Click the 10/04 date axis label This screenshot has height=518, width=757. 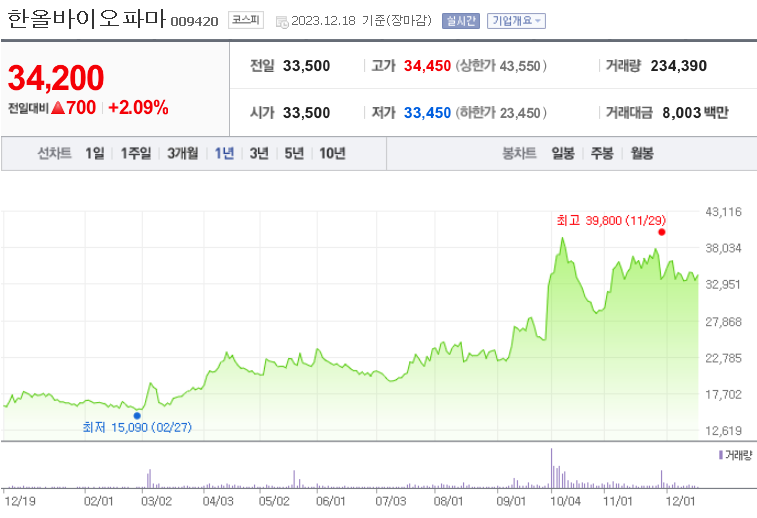[x=565, y=501]
